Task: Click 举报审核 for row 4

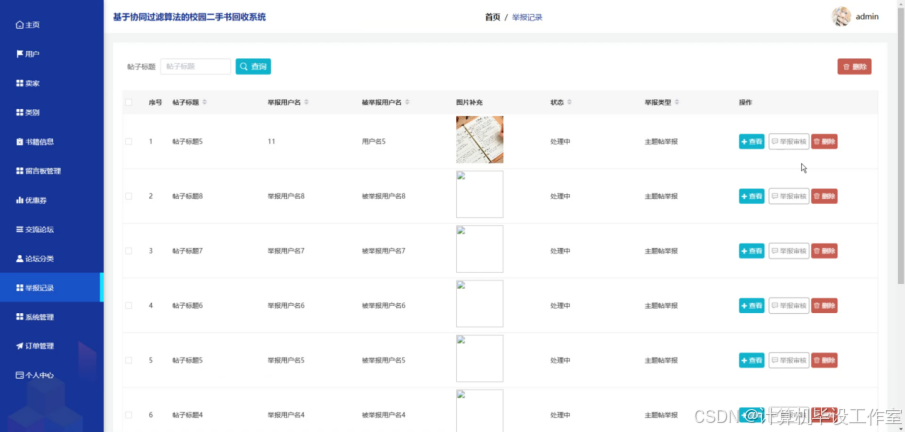Action: coord(789,306)
